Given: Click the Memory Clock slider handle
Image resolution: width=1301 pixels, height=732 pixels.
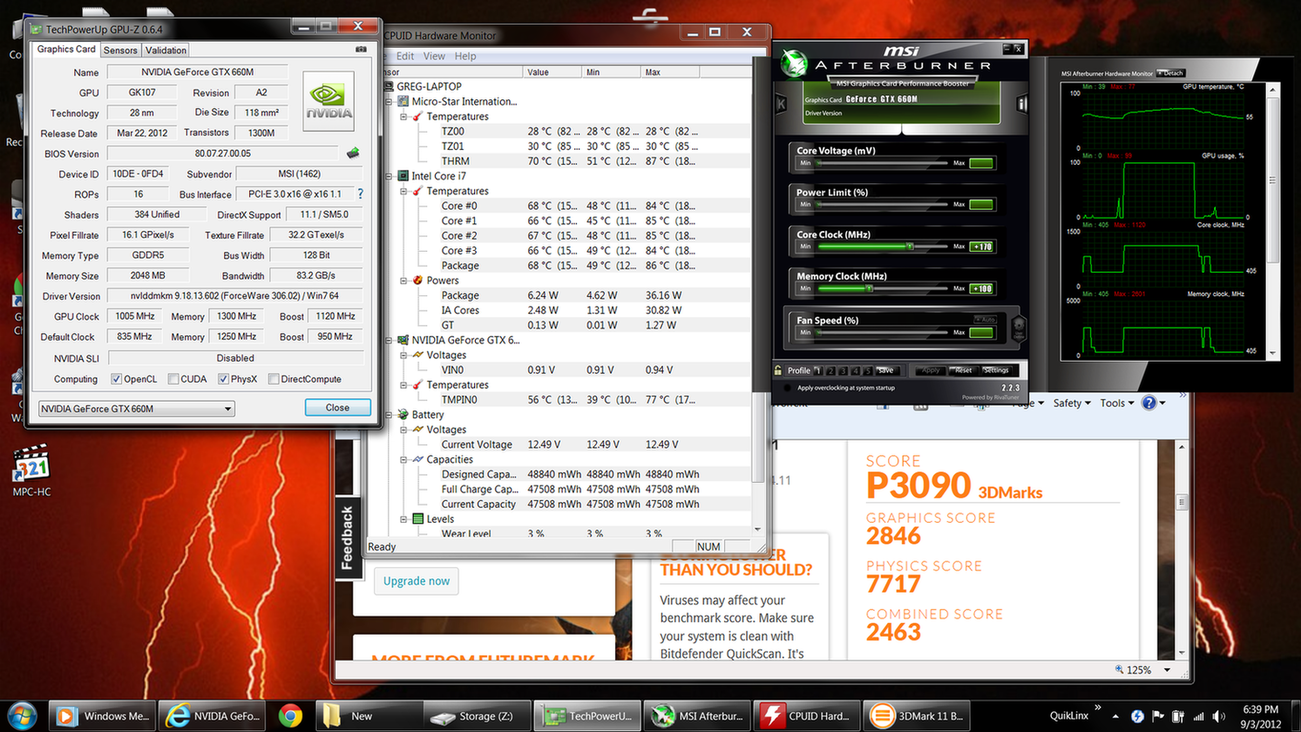Looking at the screenshot, I should [869, 288].
